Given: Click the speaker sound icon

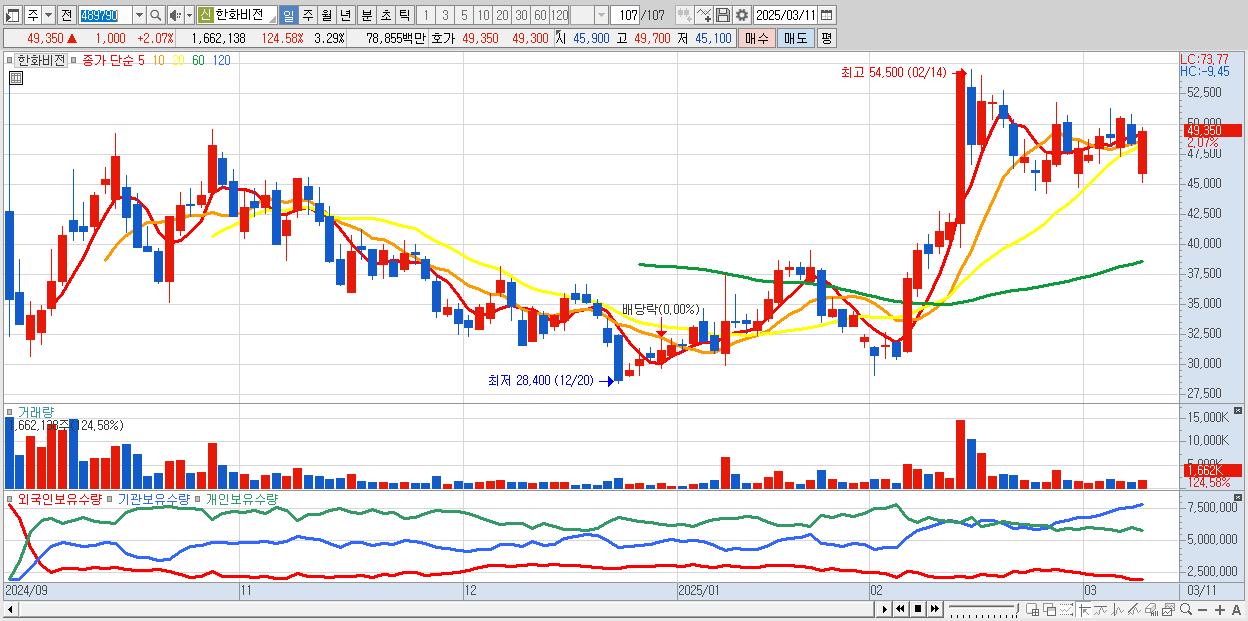Looking at the screenshot, I should 175,15.
